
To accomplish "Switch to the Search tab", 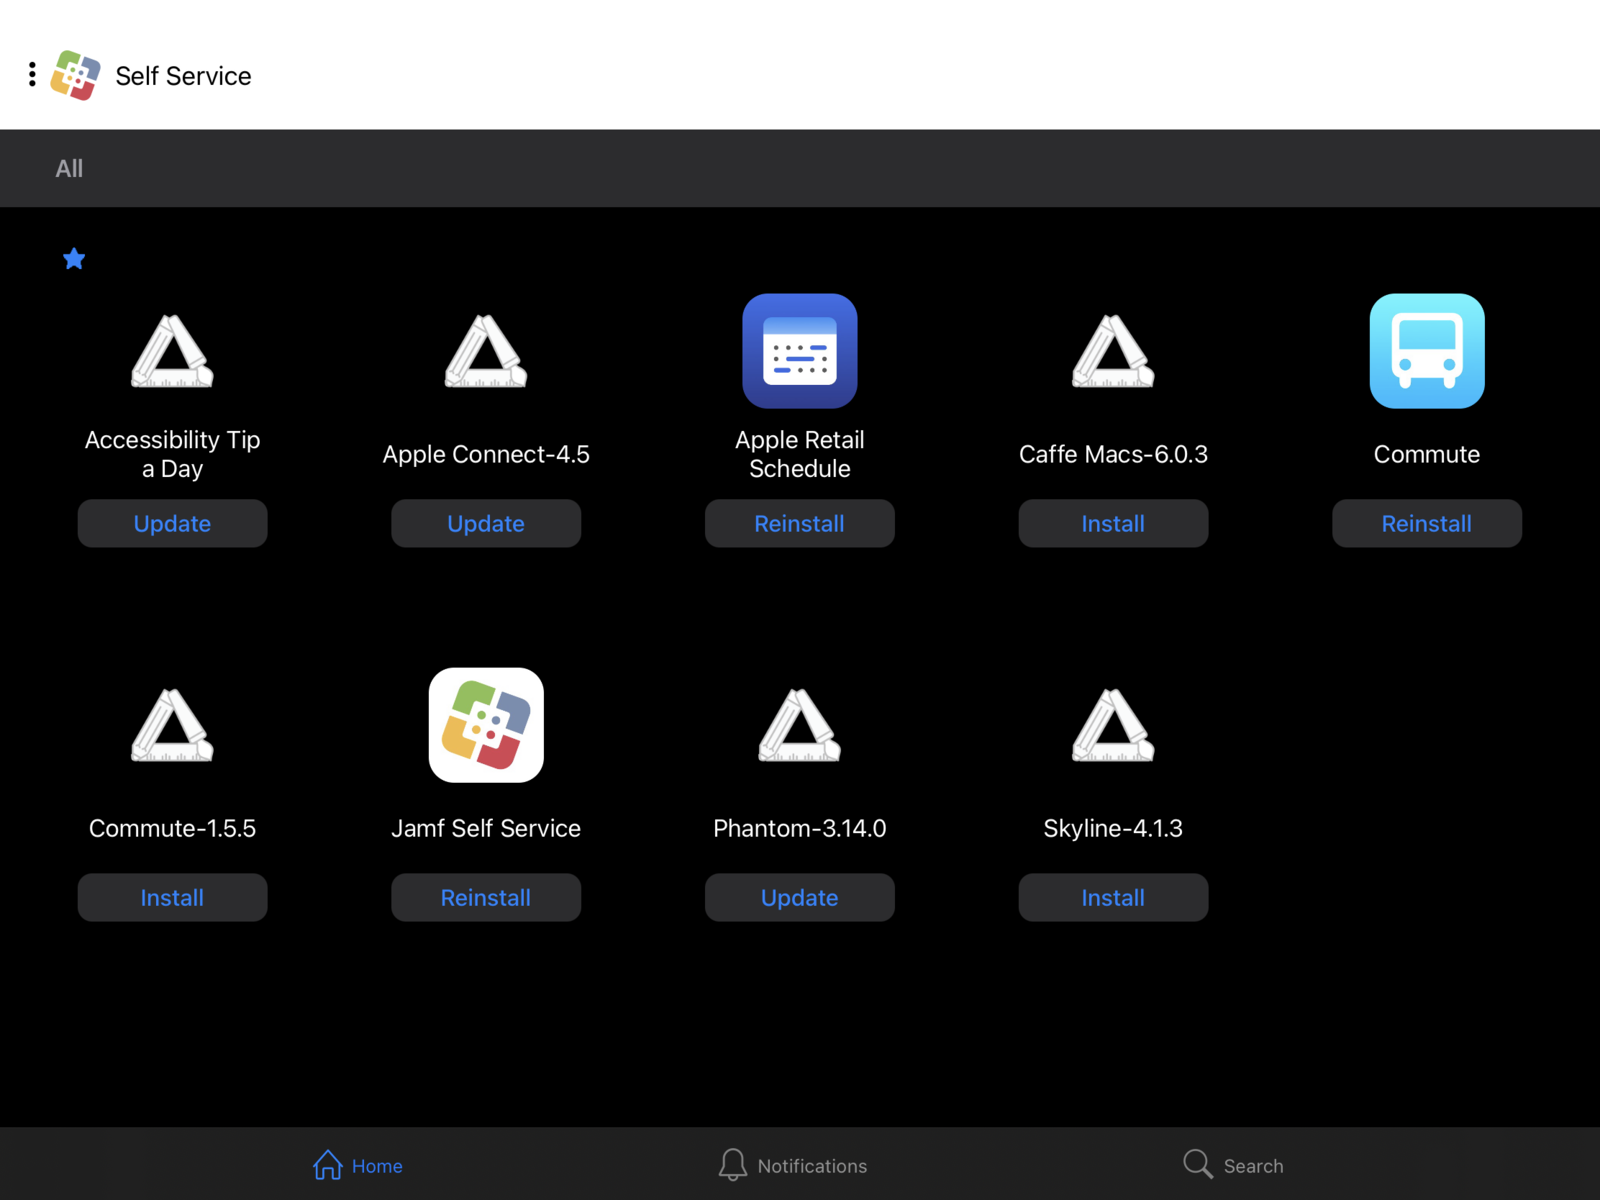I will point(1233,1165).
